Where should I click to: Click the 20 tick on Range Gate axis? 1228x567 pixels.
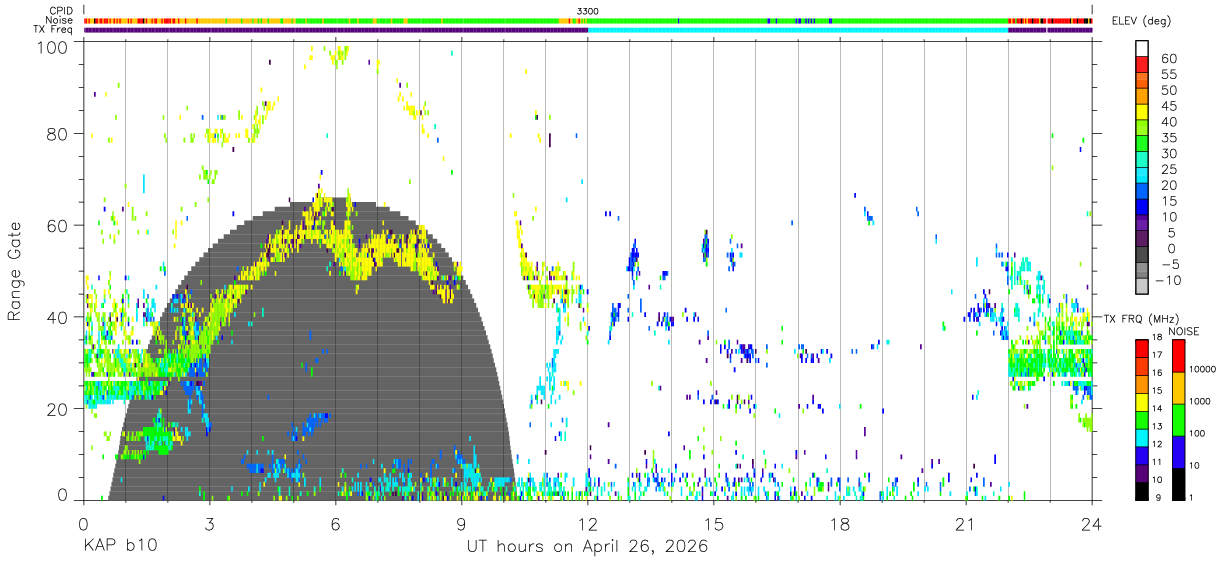point(59,409)
